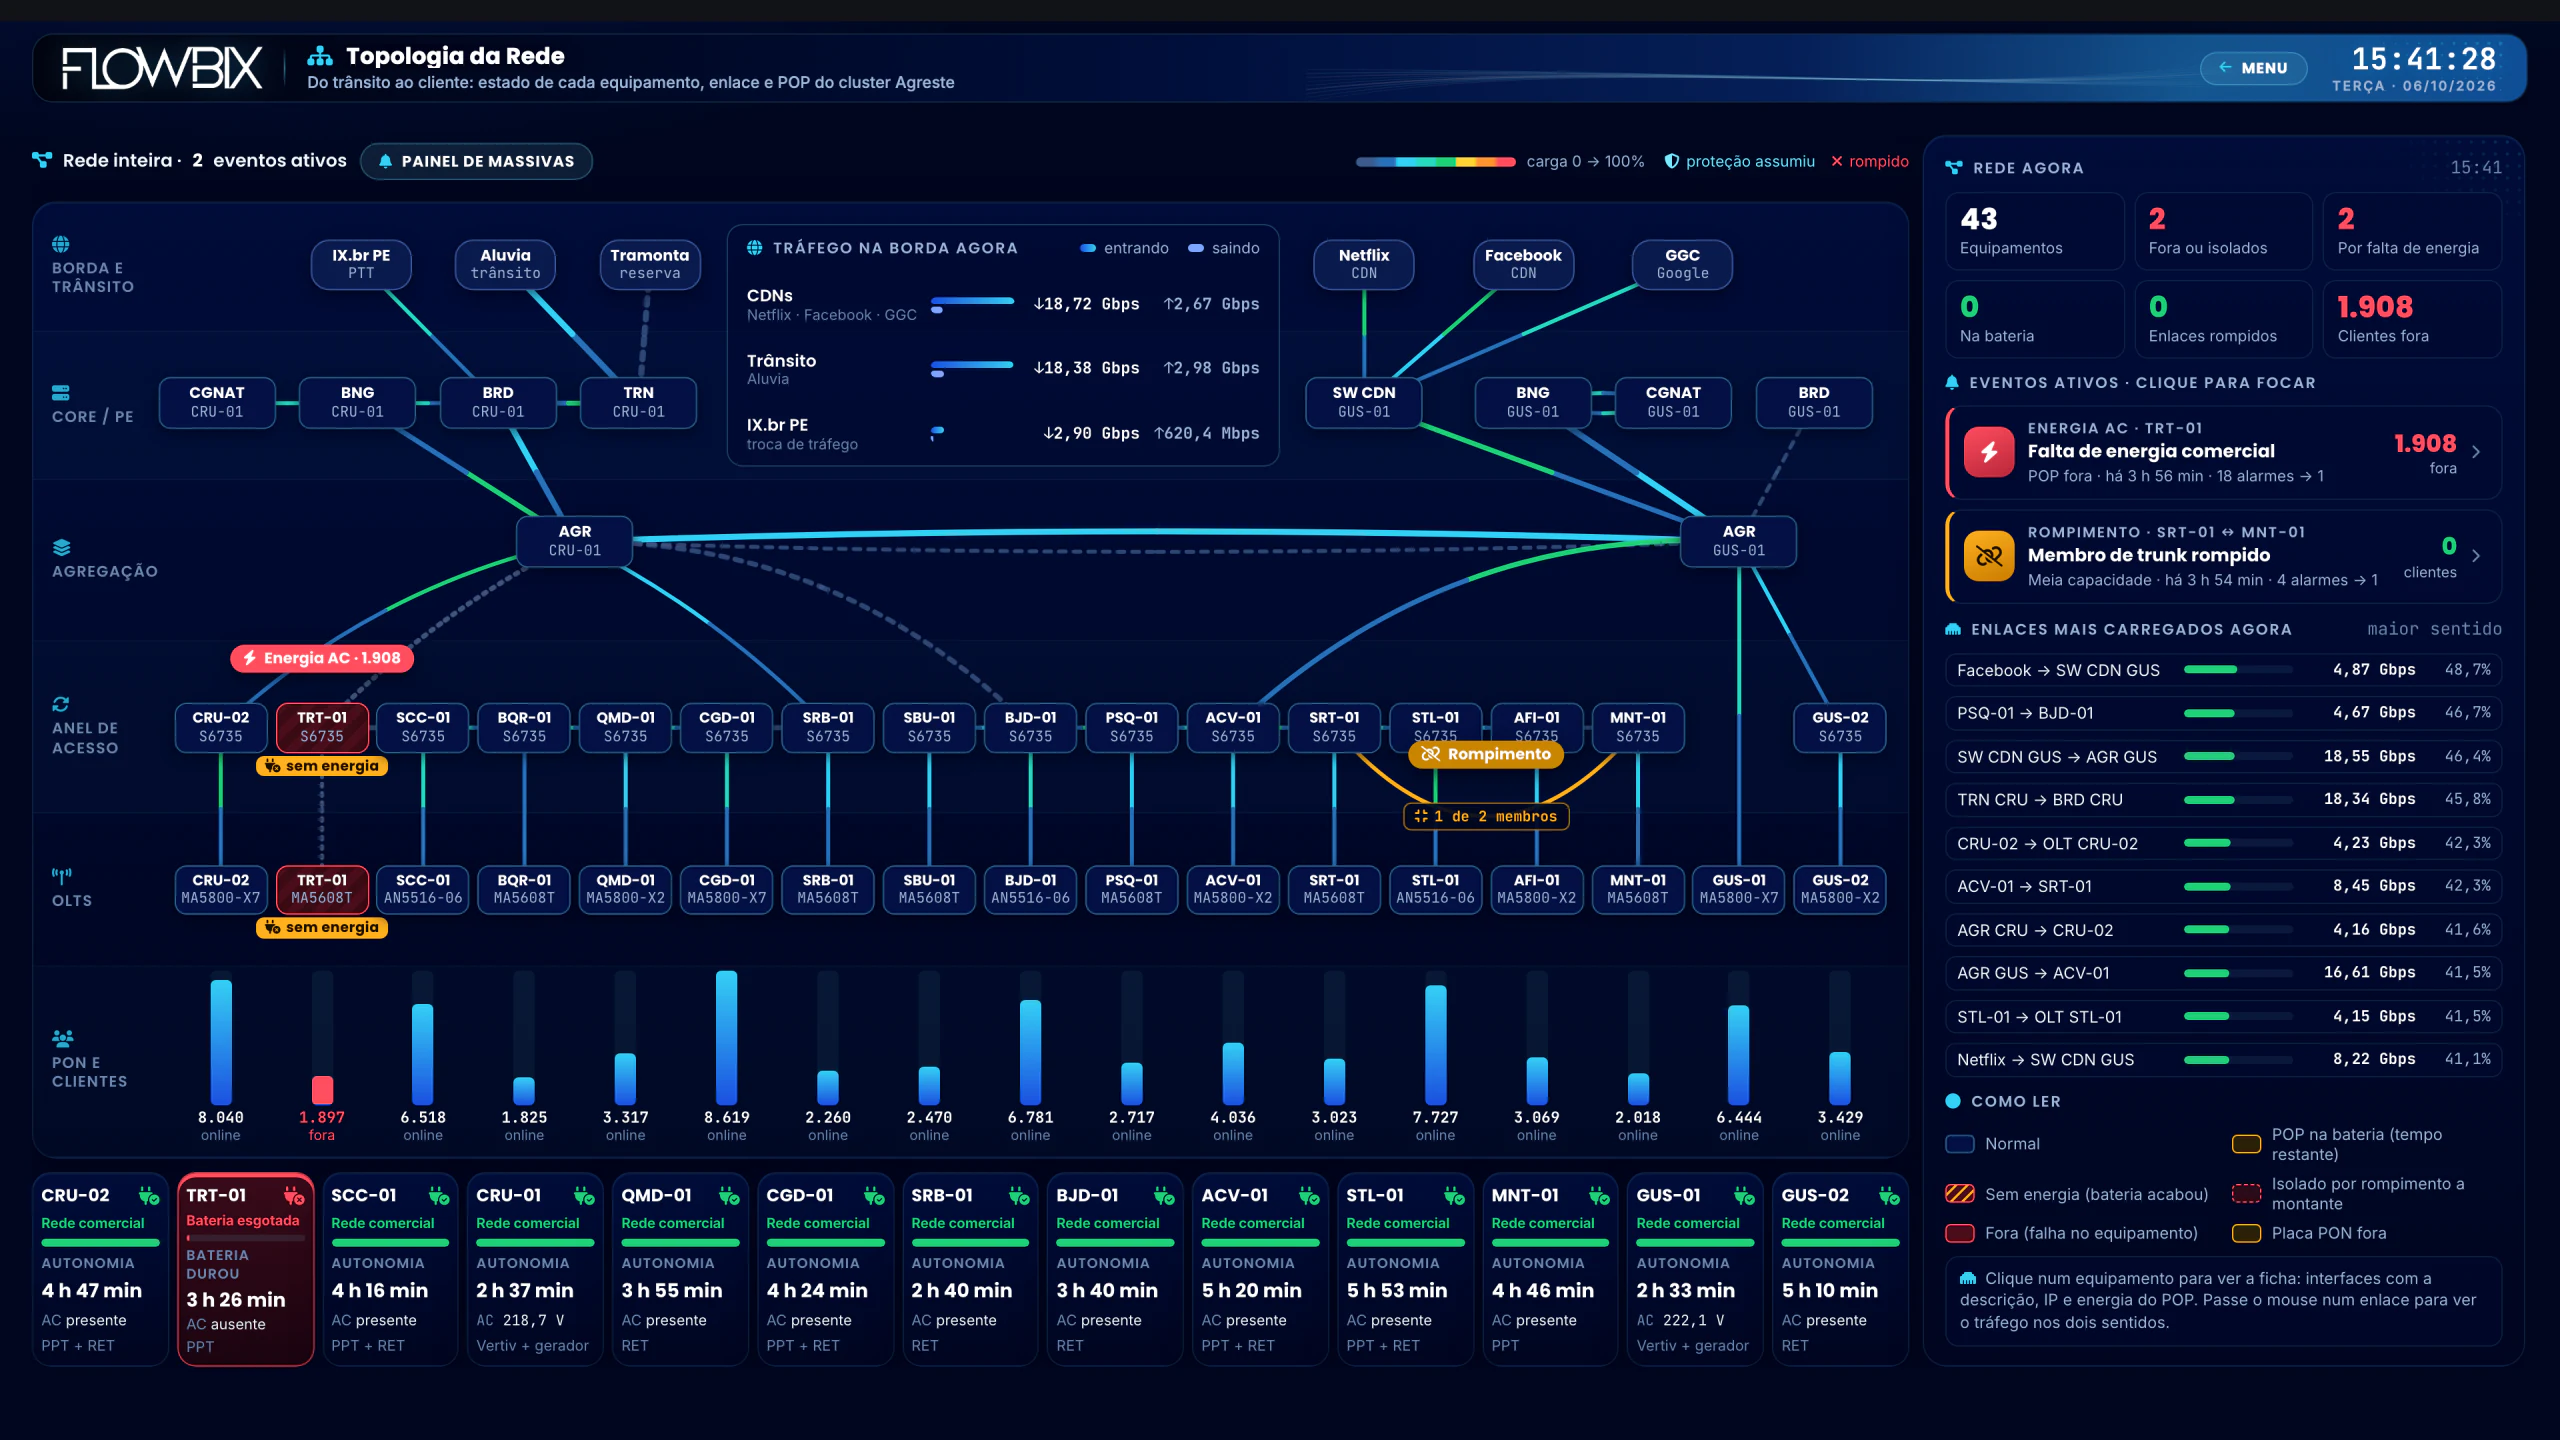Click the Rede Agora panel icon
This screenshot has width=2560, height=1440.
coord(1954,168)
